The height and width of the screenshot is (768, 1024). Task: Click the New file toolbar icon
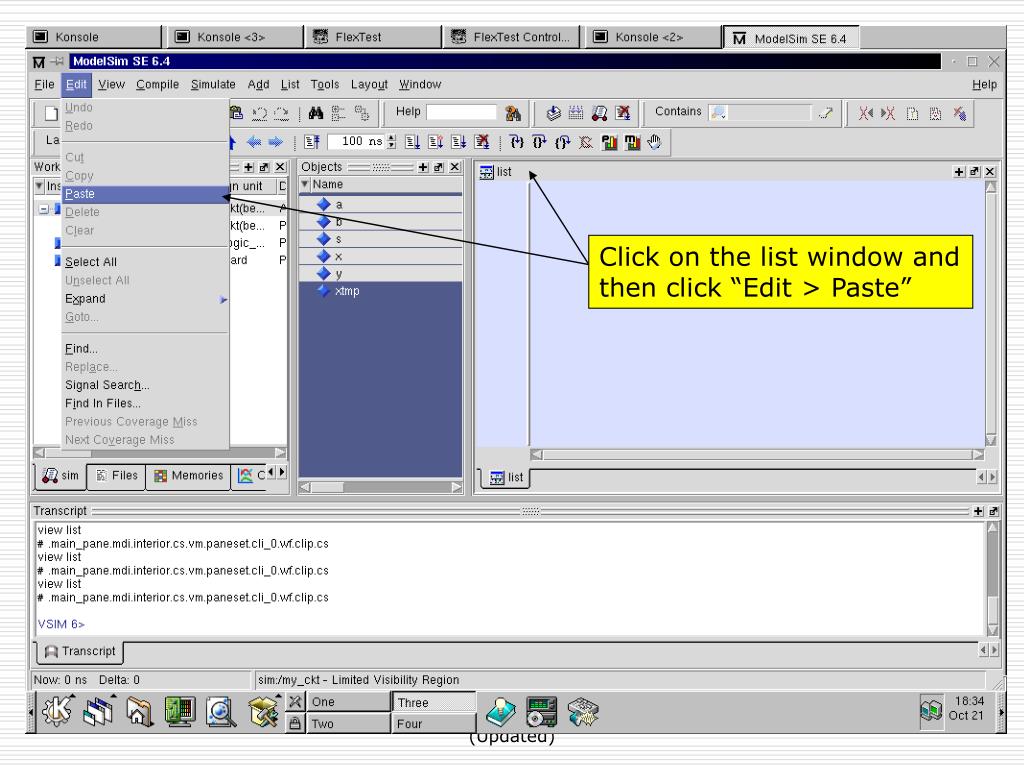click(51, 113)
